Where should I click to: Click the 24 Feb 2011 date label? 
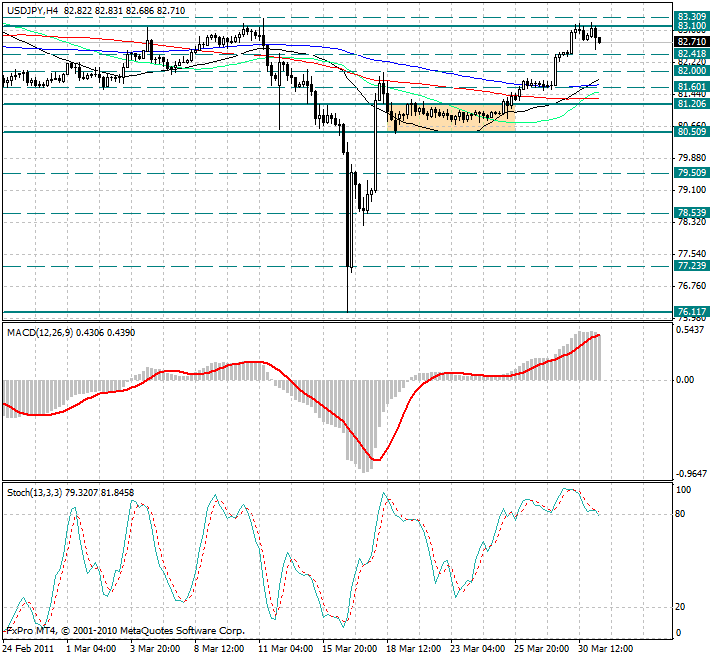pos(29,649)
